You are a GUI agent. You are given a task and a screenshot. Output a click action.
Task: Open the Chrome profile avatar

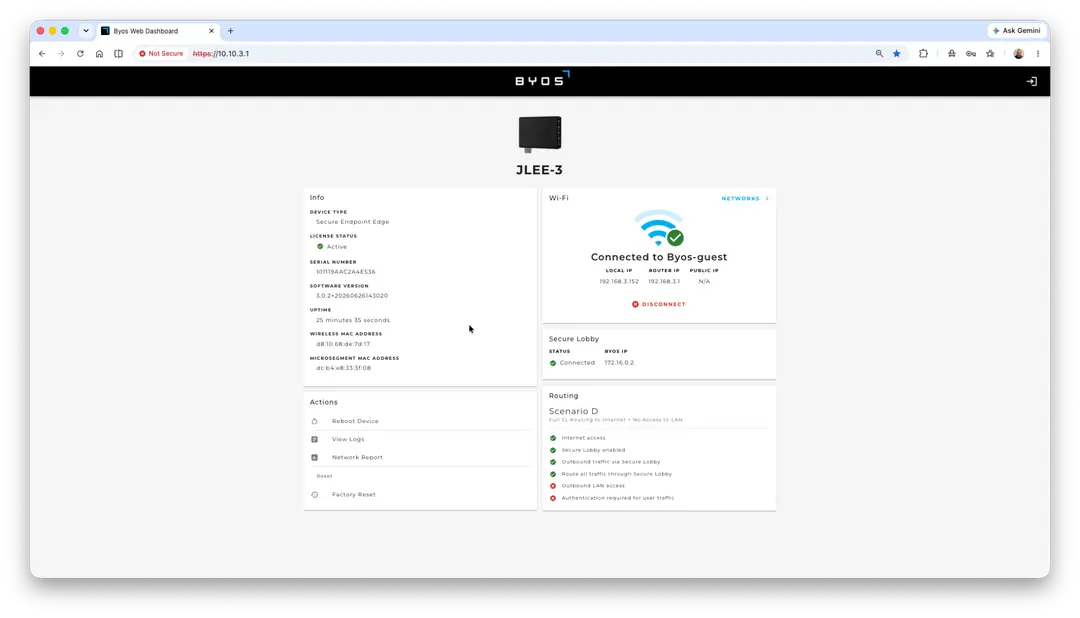(x=1019, y=54)
